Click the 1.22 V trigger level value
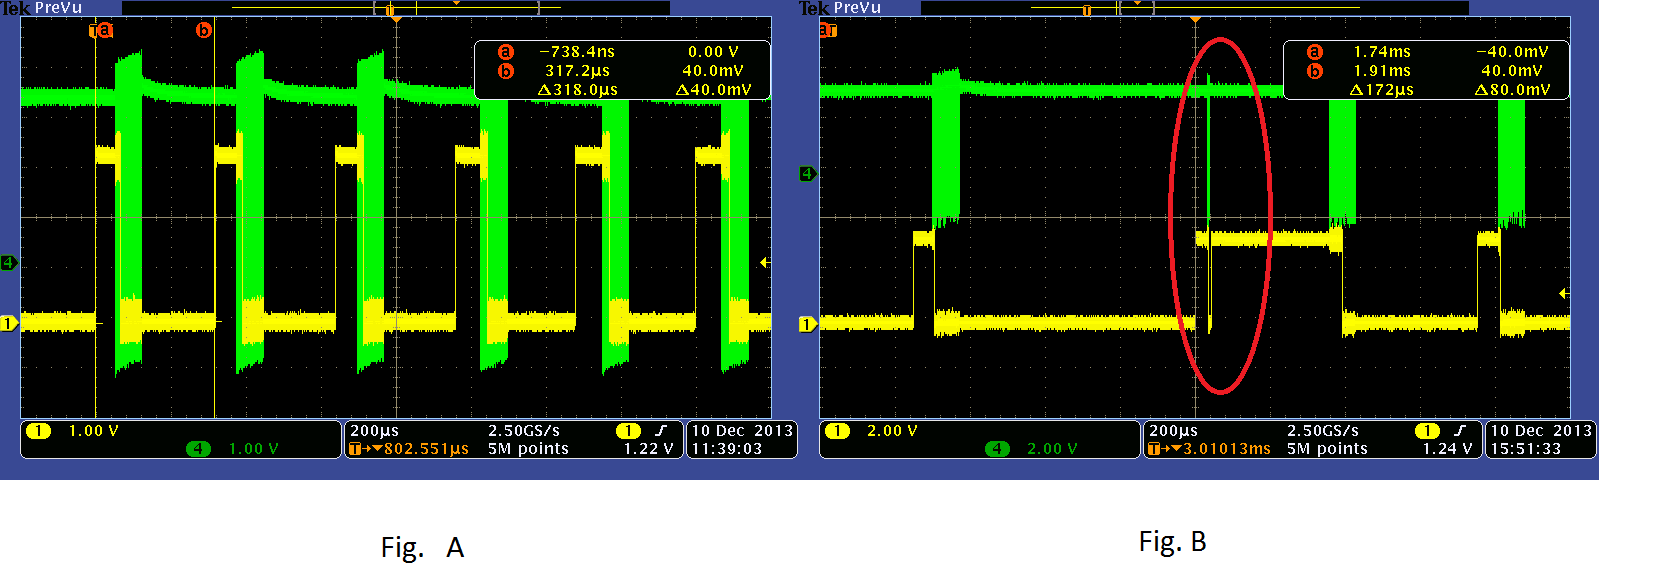 [648, 449]
